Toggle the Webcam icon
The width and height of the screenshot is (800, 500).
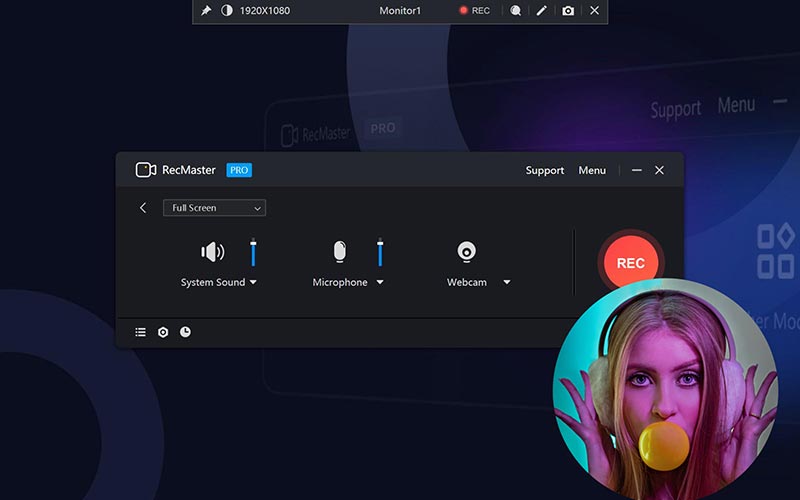coord(466,252)
